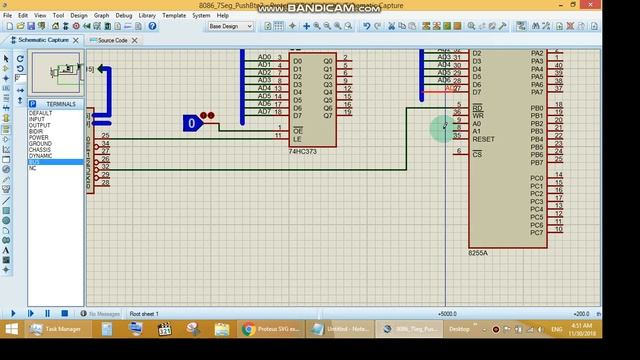Open the Base Design variant dropdown
Viewport: 640px width, 360px height.
[x=231, y=26]
